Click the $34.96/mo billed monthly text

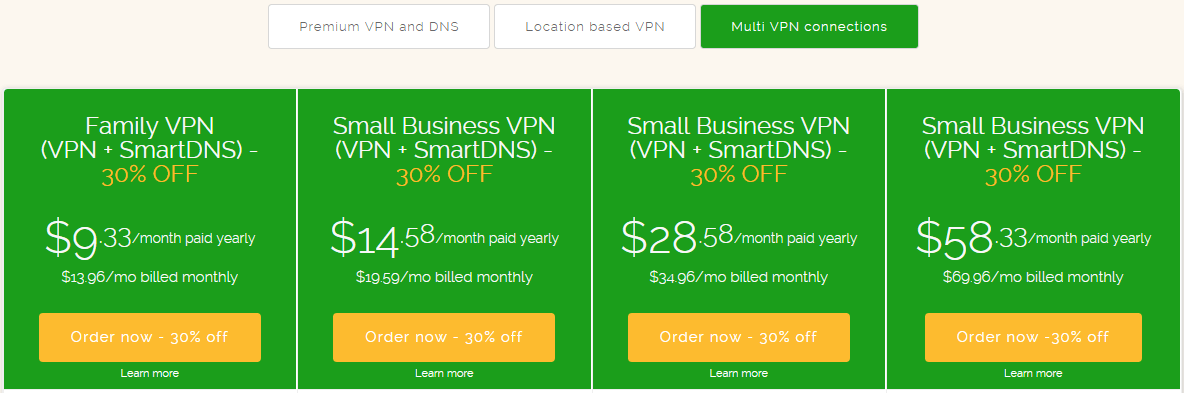(x=738, y=277)
